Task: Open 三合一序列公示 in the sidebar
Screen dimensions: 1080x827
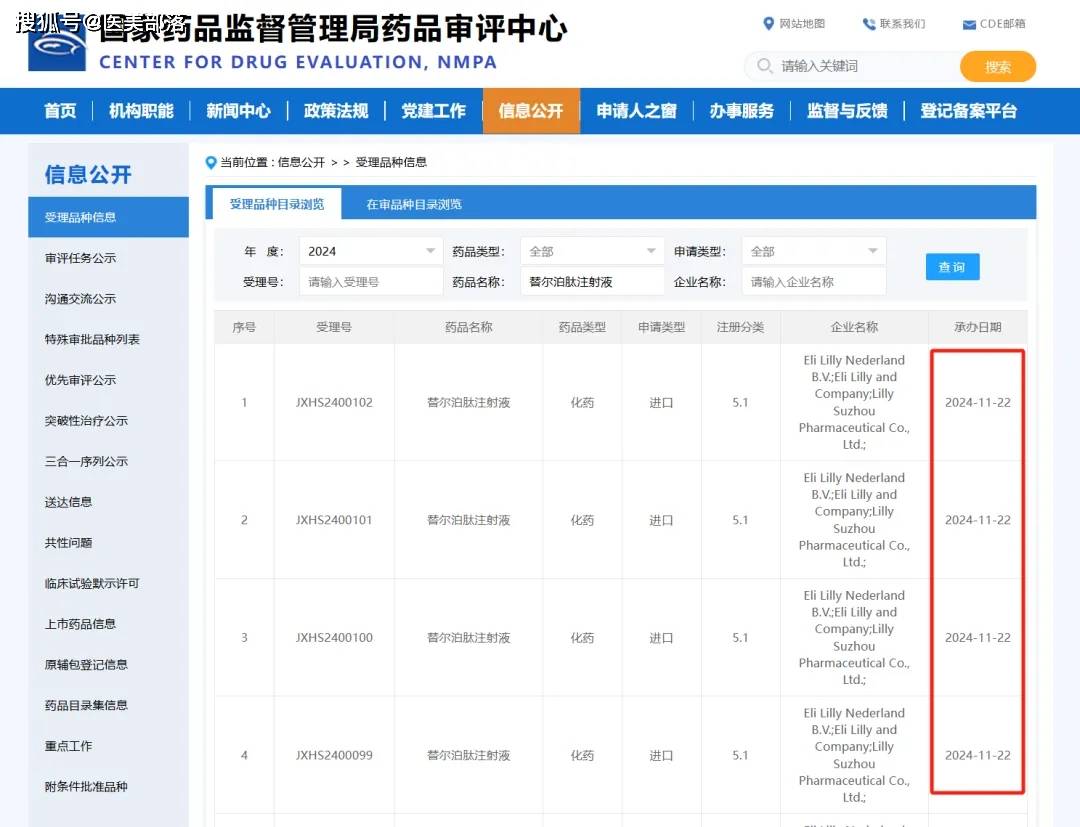Action: pyautogui.click(x=86, y=461)
